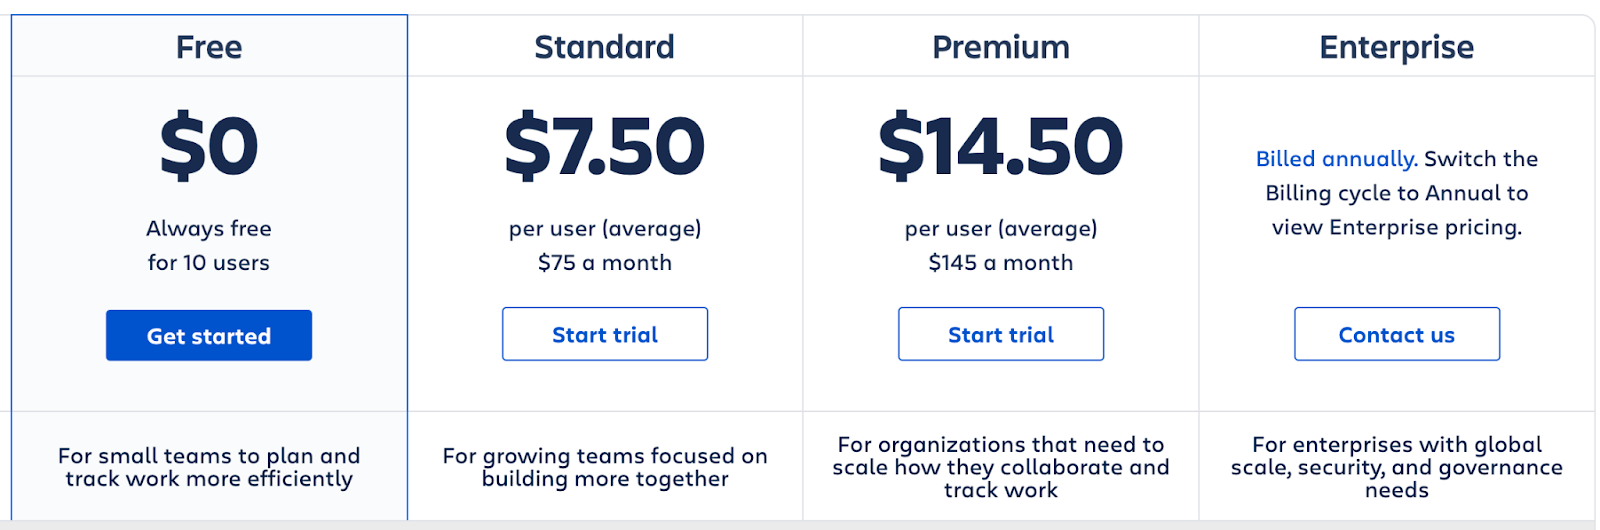The image size is (1600, 530).
Task: Select the Free plan column header
Action: [x=209, y=47]
